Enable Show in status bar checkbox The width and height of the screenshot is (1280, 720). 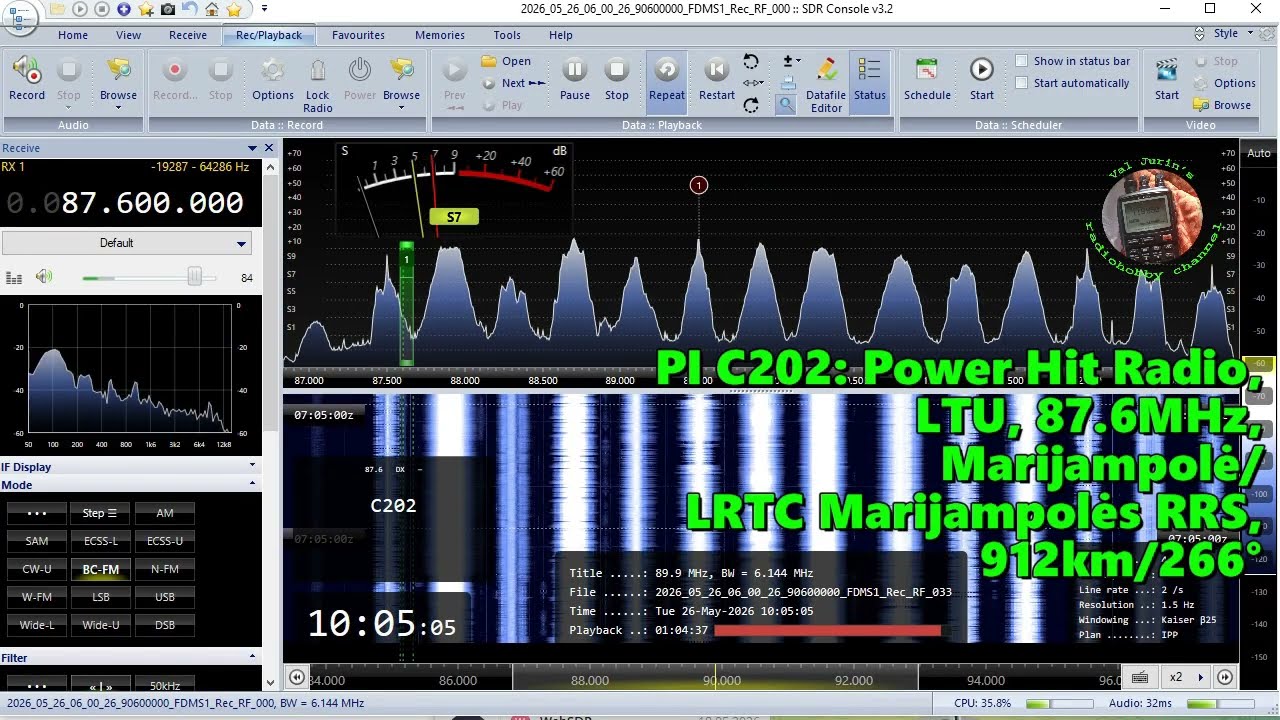point(1021,61)
